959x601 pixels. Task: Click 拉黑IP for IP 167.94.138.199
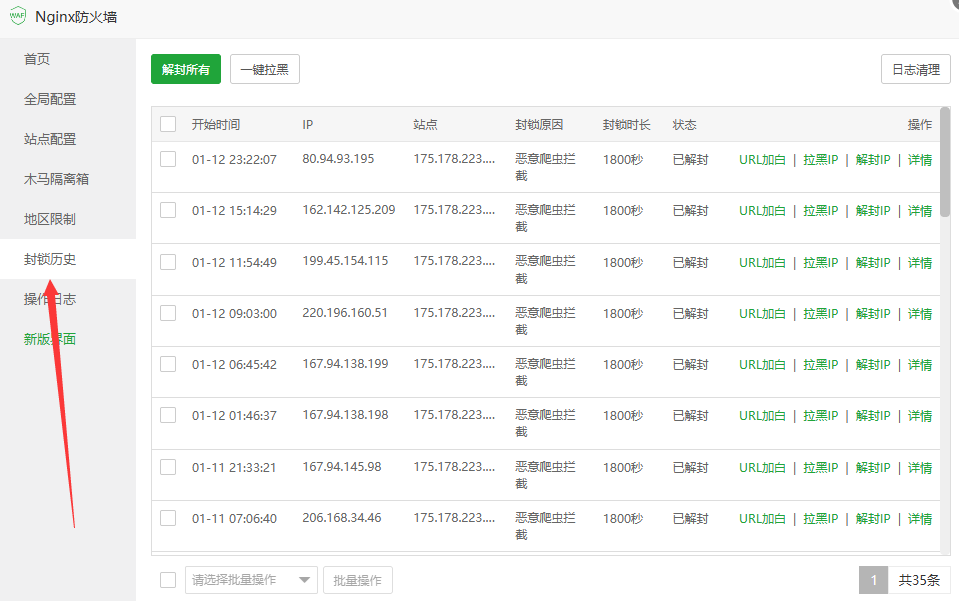click(x=821, y=365)
